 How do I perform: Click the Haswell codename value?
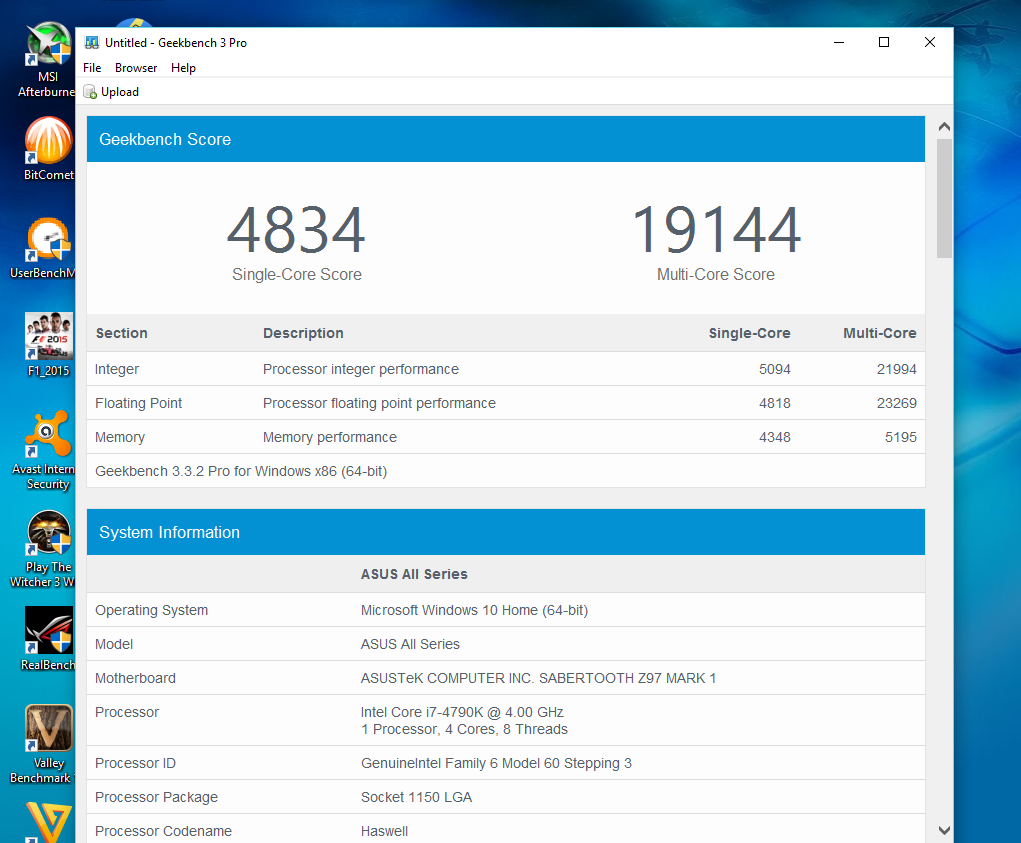[x=384, y=831]
